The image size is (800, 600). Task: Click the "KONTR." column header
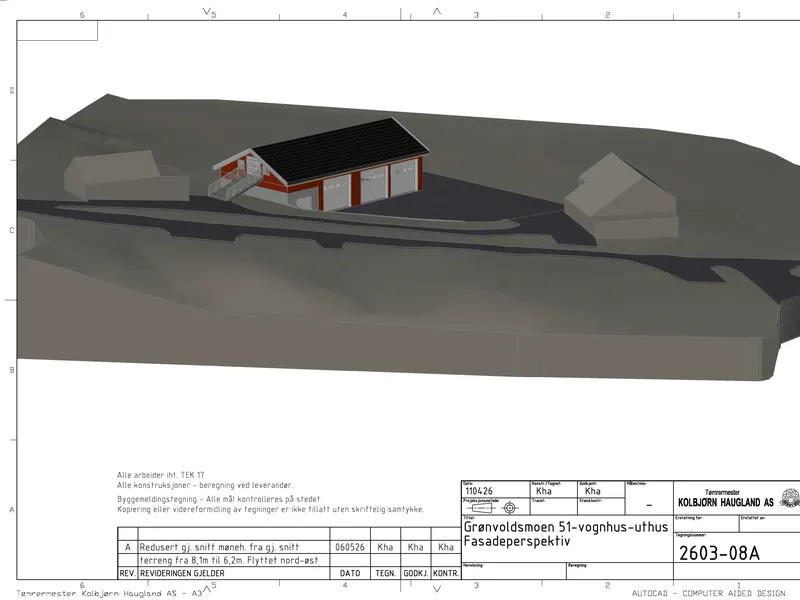tap(446, 573)
